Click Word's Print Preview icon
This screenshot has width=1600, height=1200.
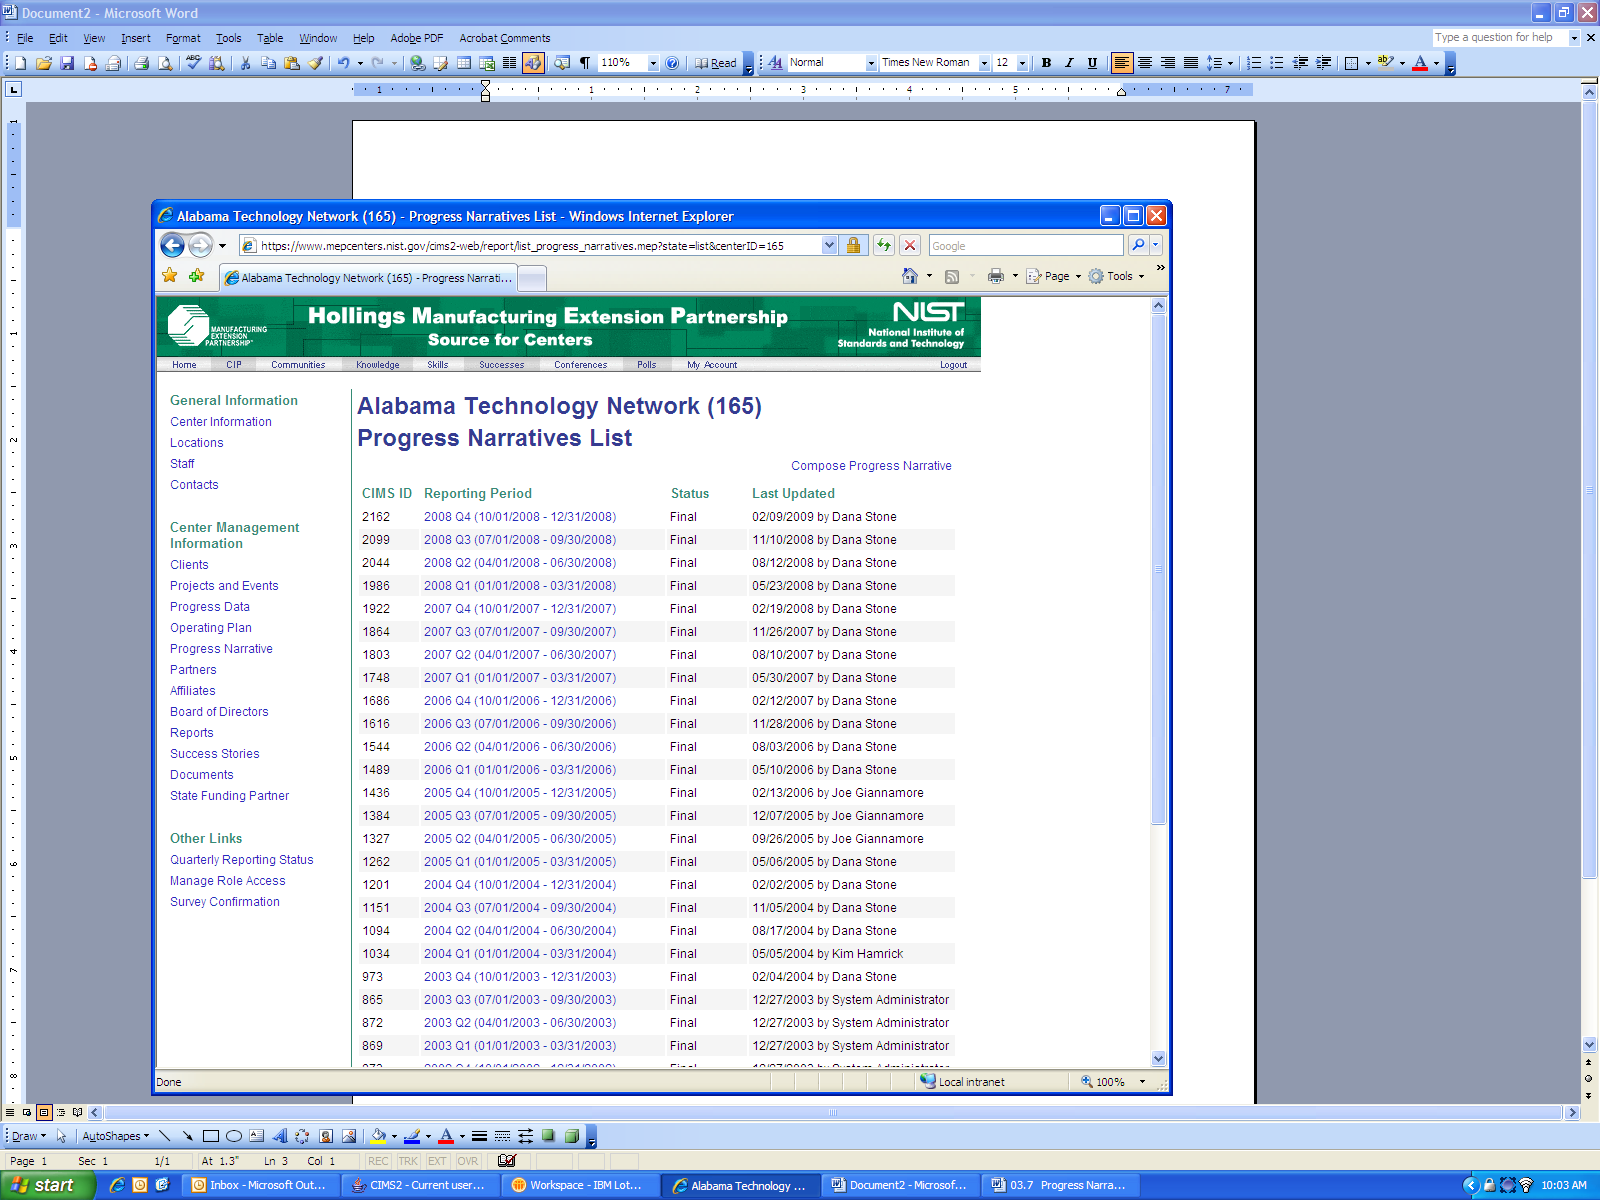[165, 63]
